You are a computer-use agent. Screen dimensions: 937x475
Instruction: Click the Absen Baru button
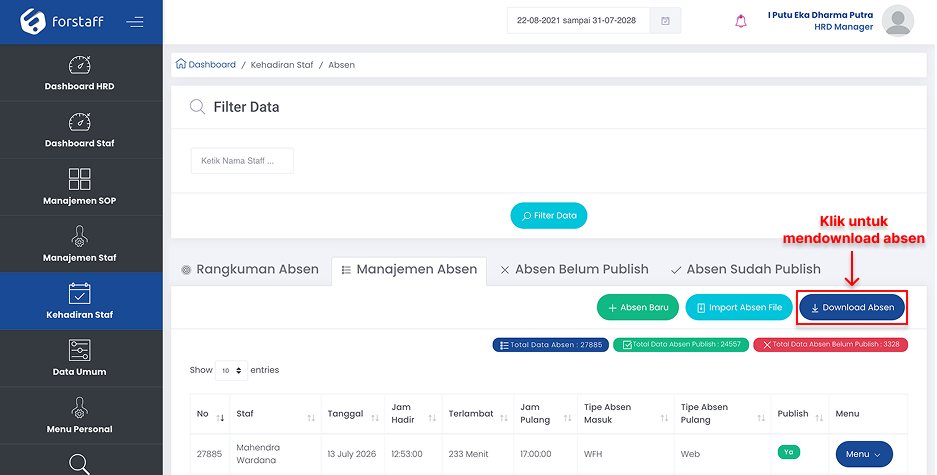tap(638, 307)
